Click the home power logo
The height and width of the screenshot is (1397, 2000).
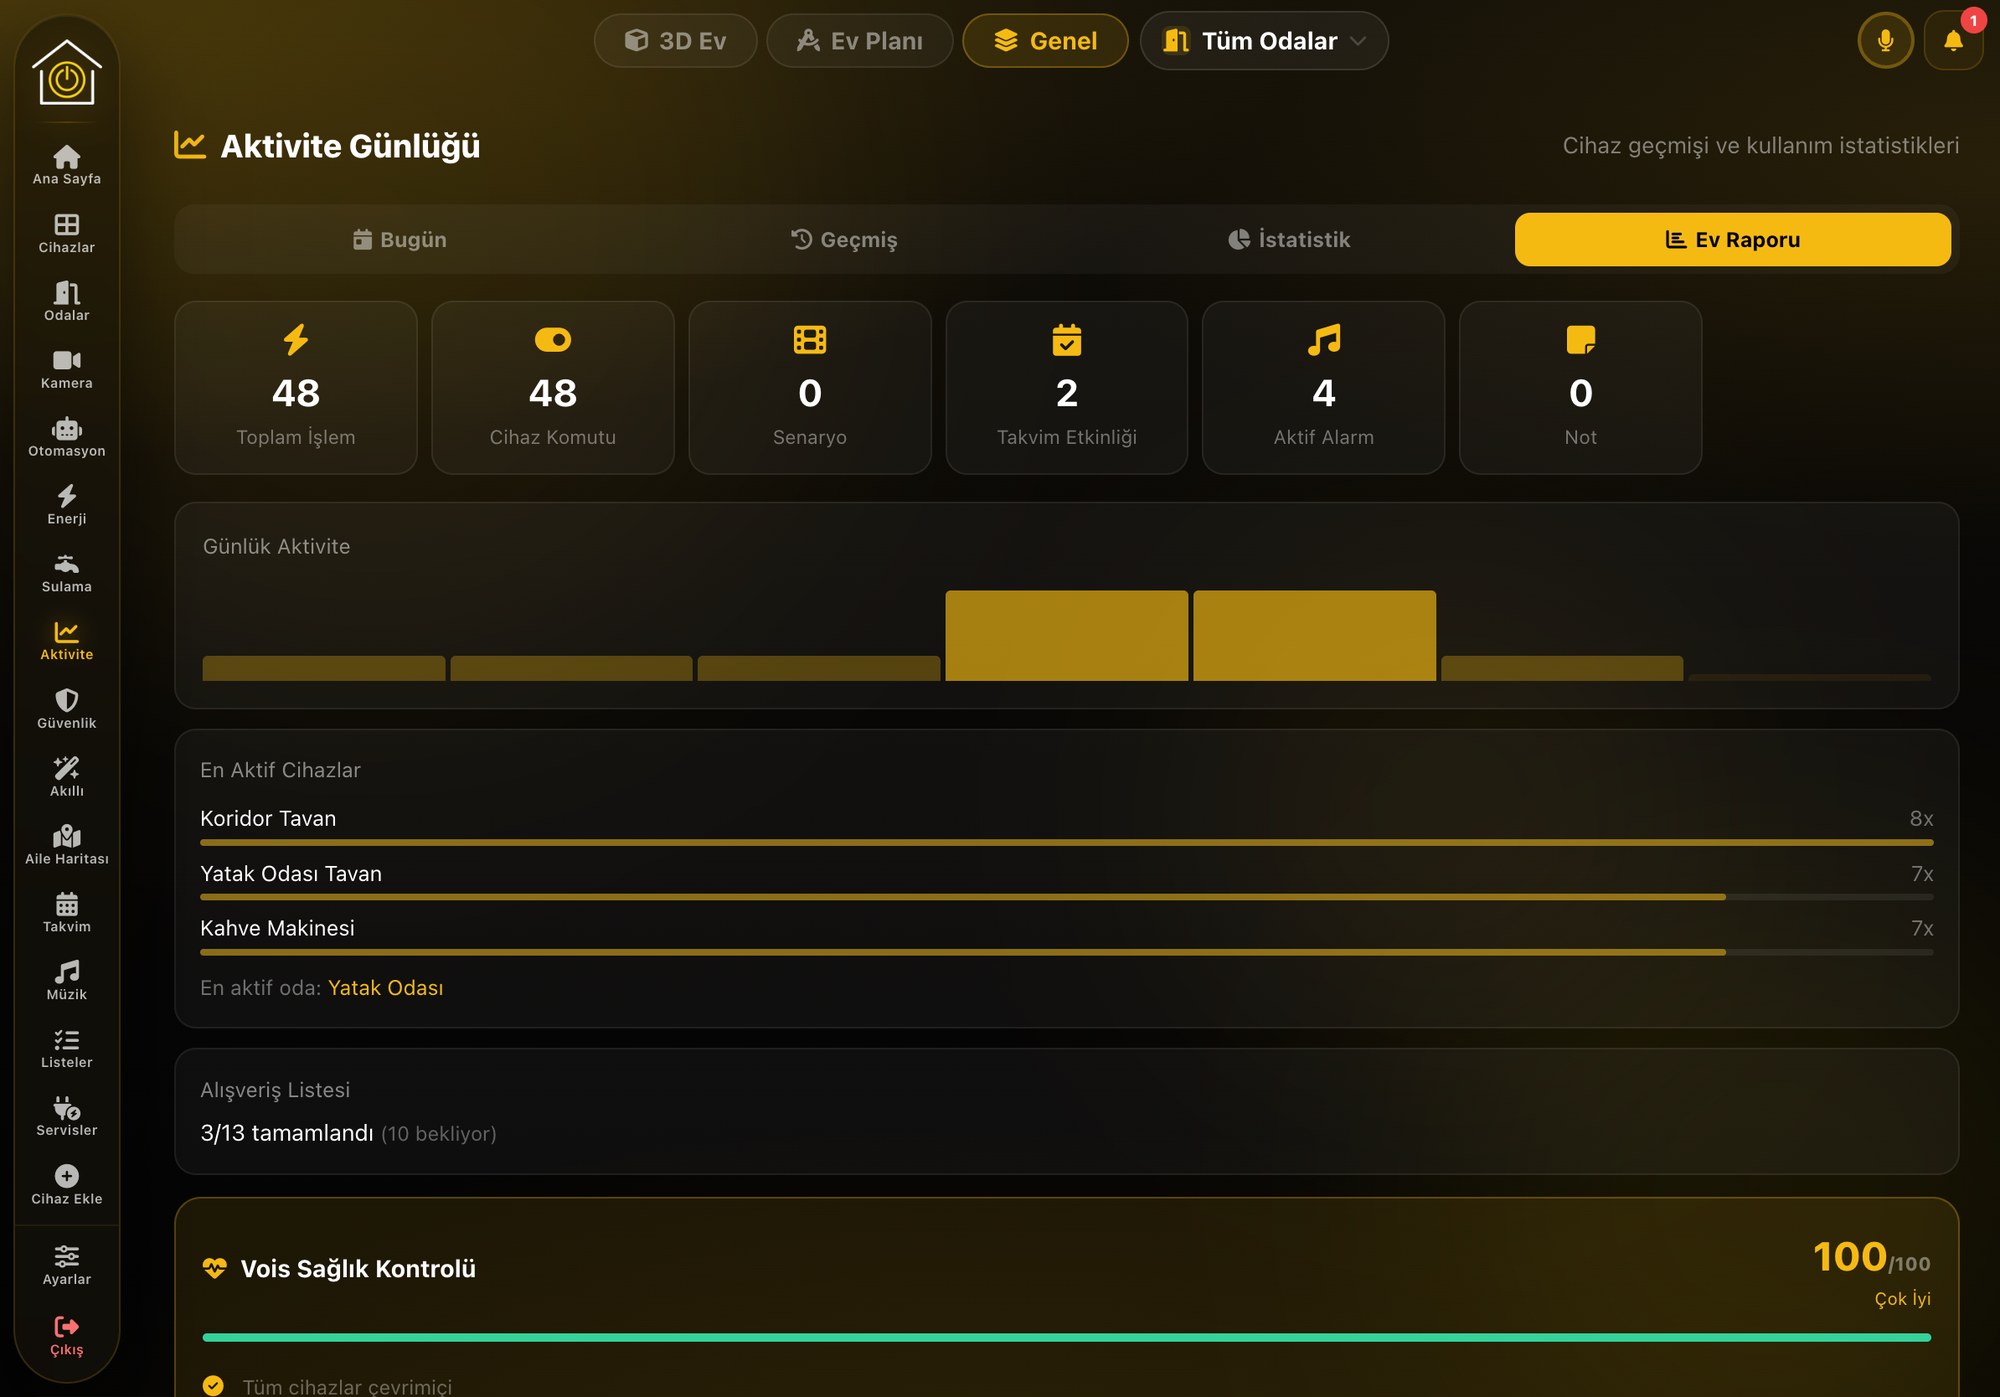[66, 73]
